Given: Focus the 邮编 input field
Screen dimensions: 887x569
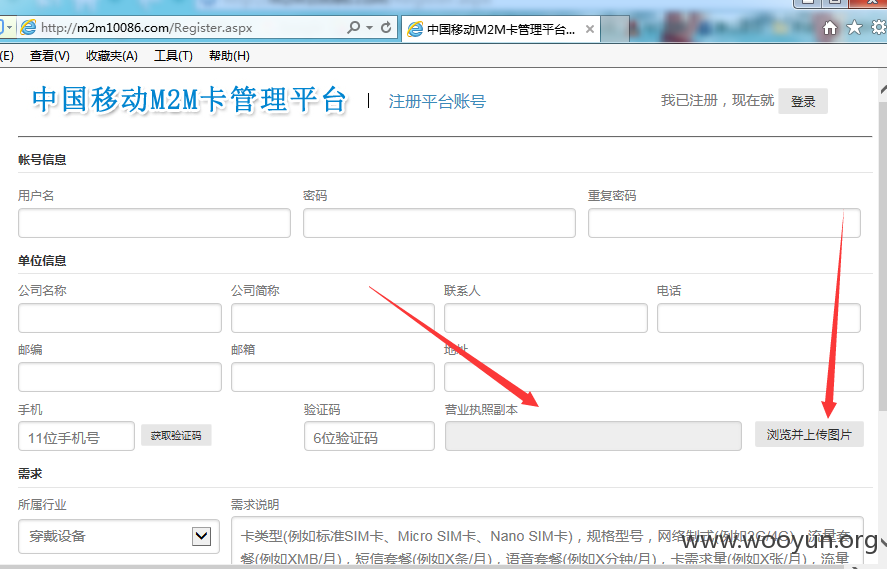Looking at the screenshot, I should coord(120,377).
